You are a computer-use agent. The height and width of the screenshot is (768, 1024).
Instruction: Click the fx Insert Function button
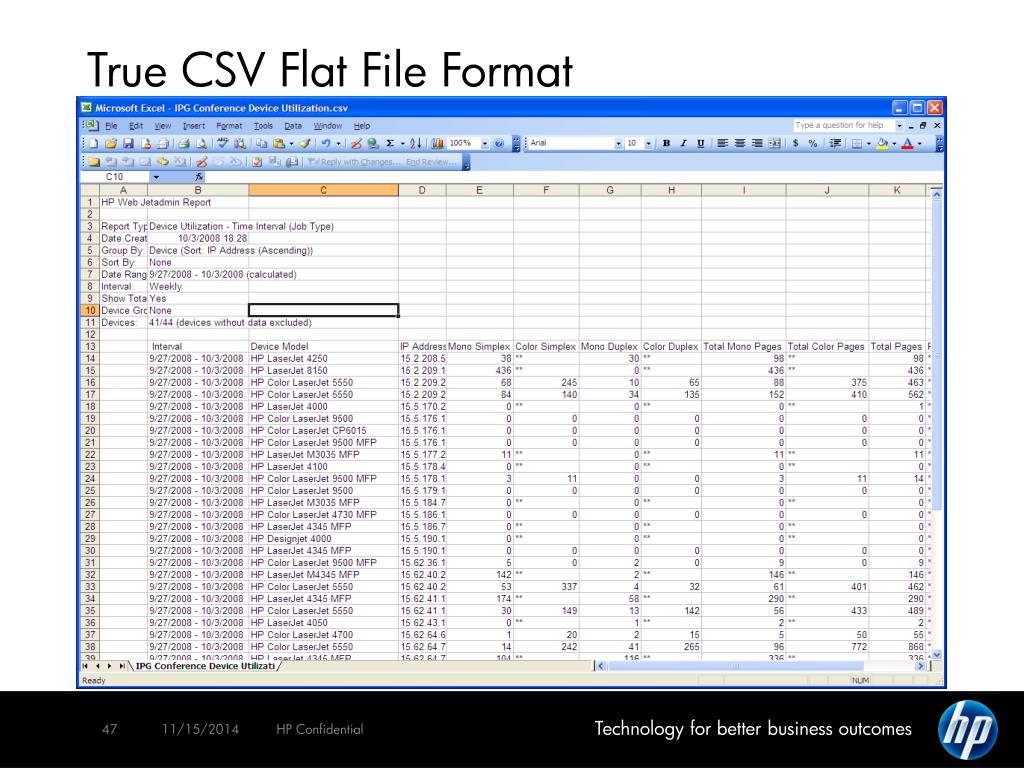pyautogui.click(x=199, y=177)
